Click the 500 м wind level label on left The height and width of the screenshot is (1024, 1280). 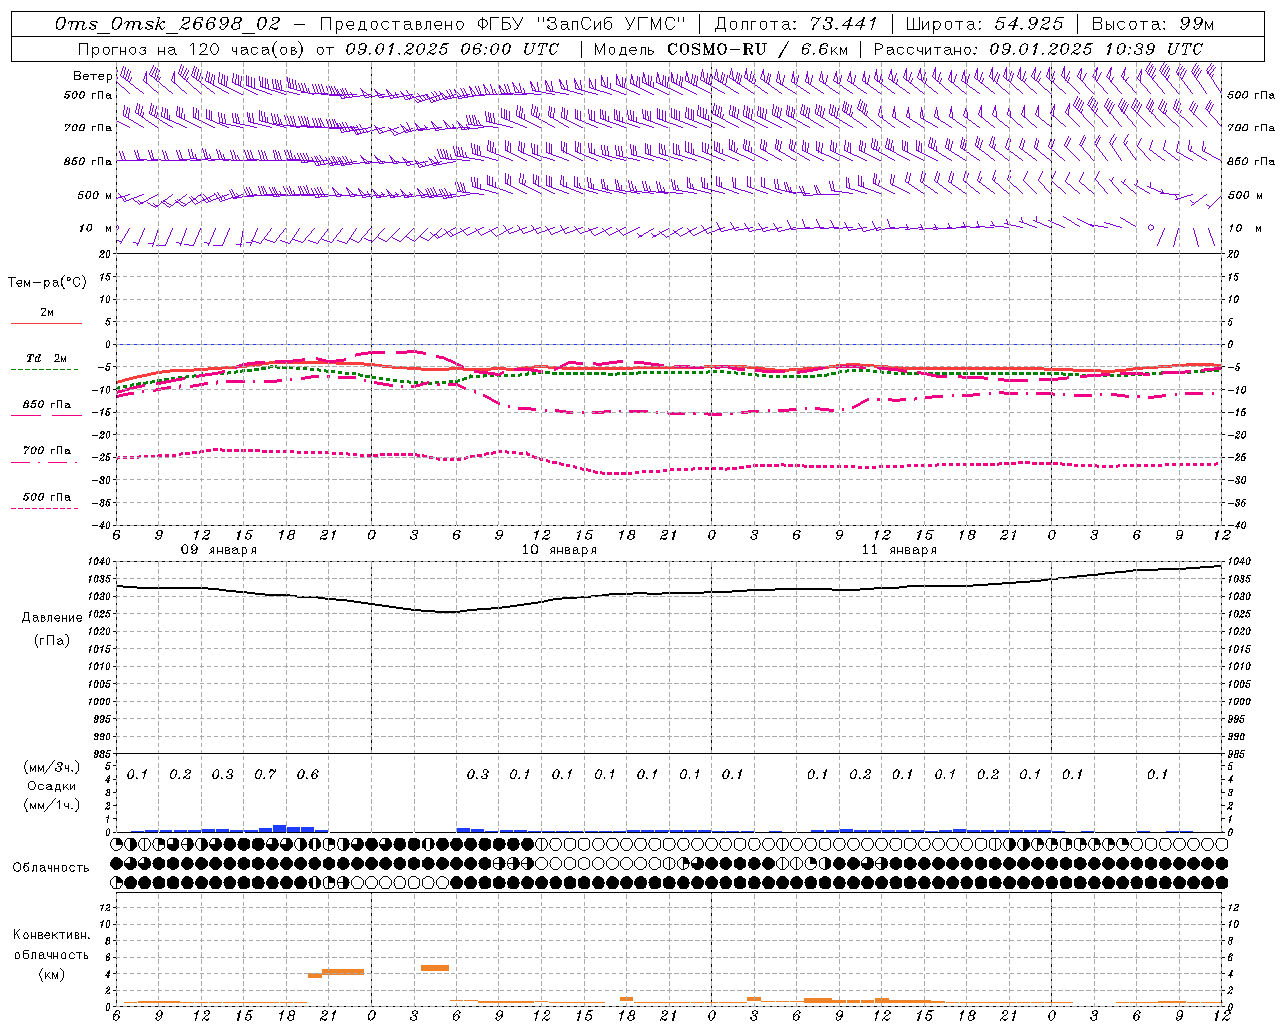96,195
